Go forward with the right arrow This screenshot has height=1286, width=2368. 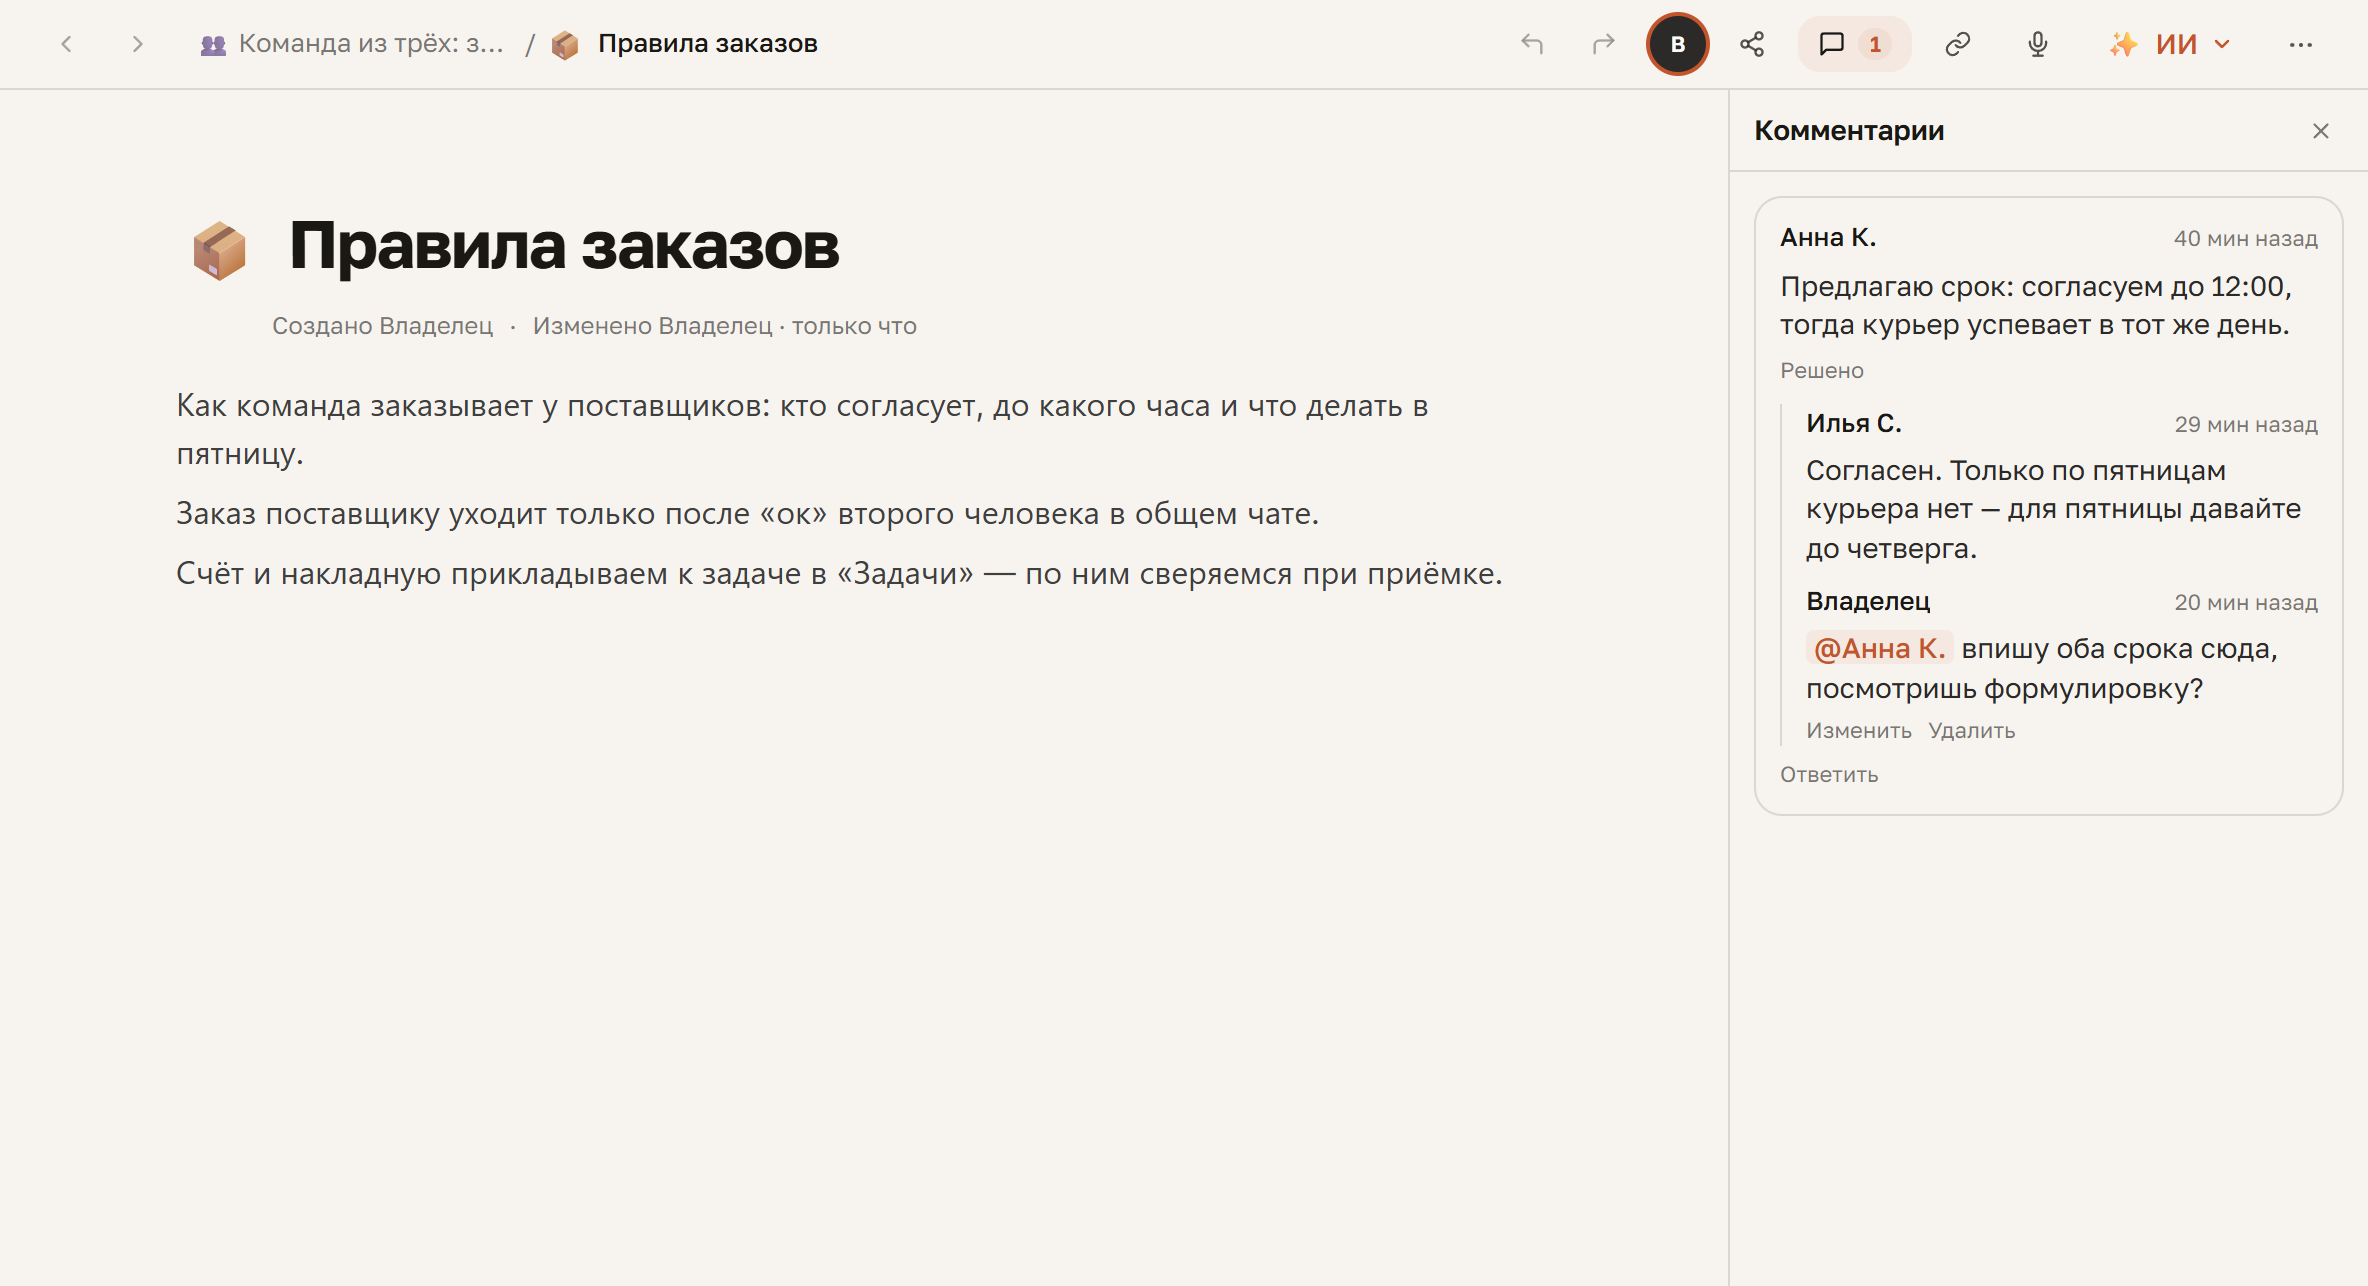[x=138, y=44]
